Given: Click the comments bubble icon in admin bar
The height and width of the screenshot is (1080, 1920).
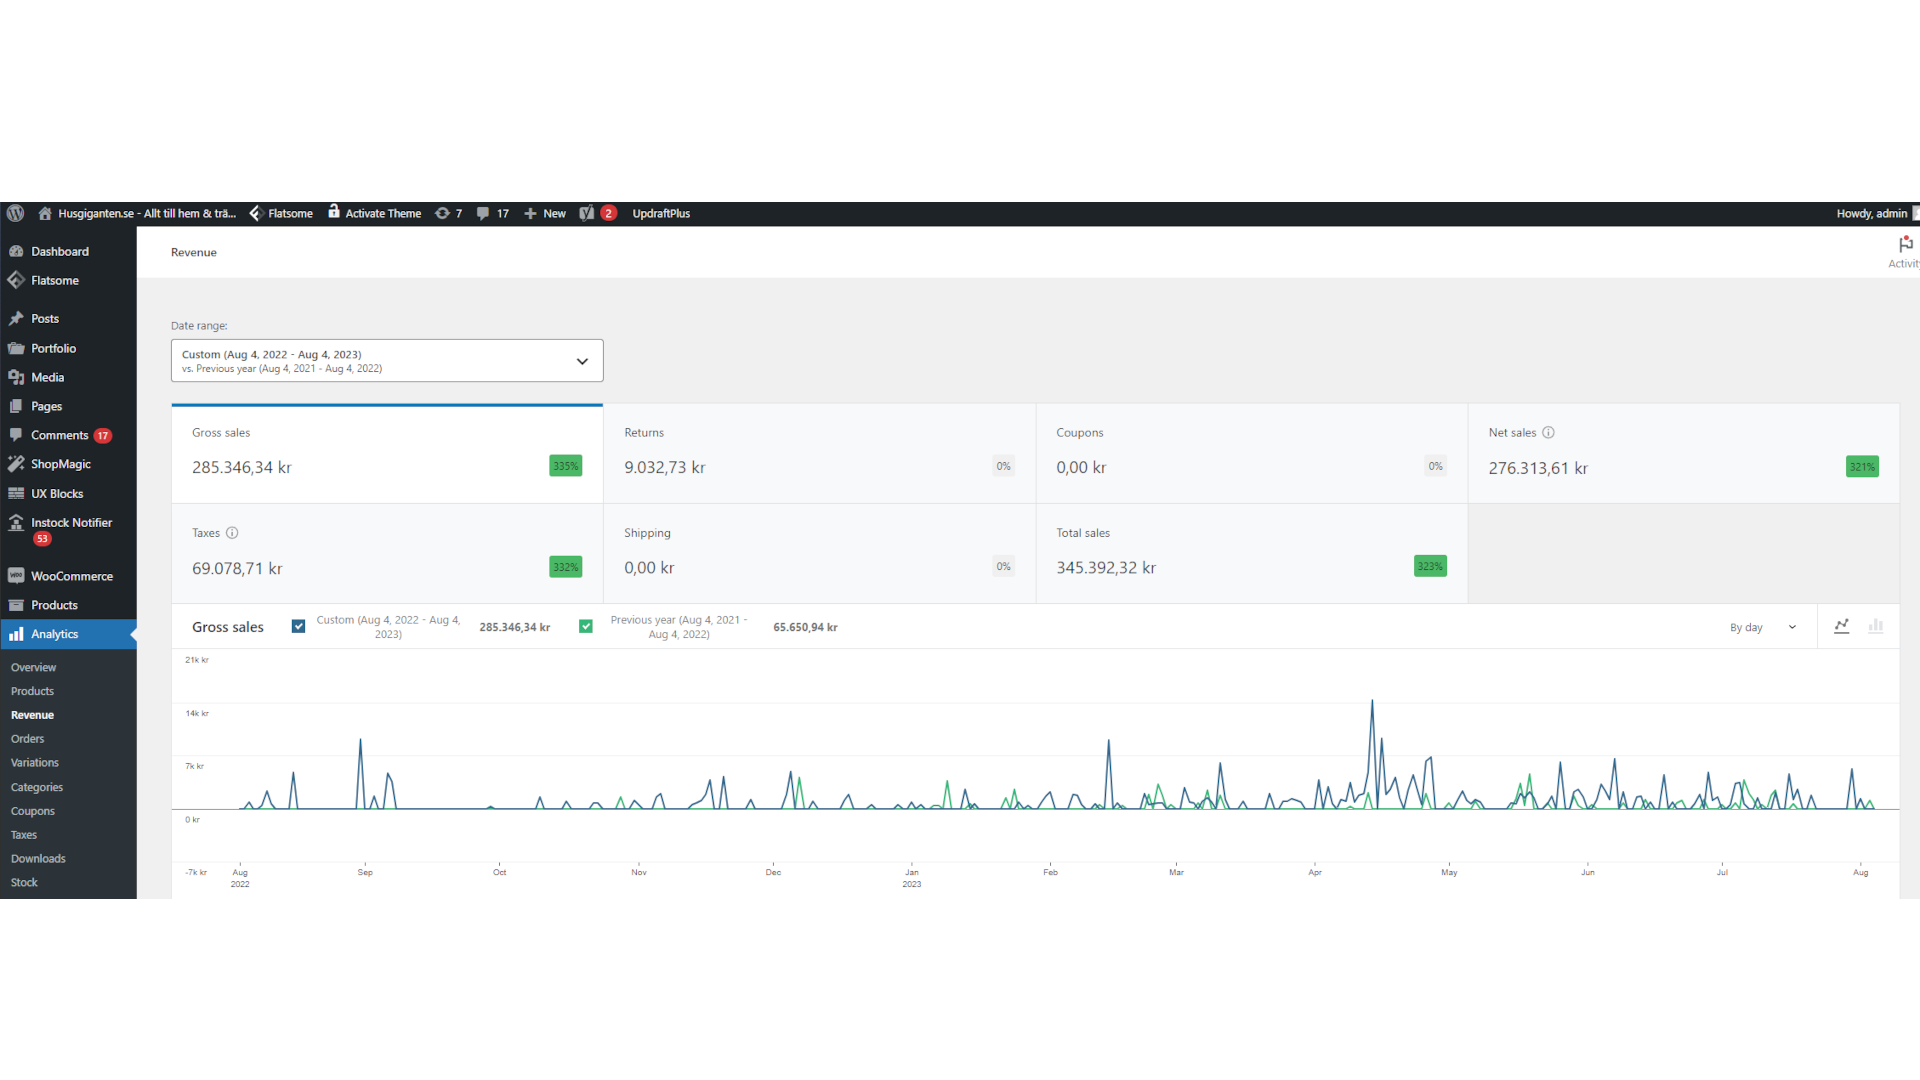Looking at the screenshot, I should [x=483, y=213].
